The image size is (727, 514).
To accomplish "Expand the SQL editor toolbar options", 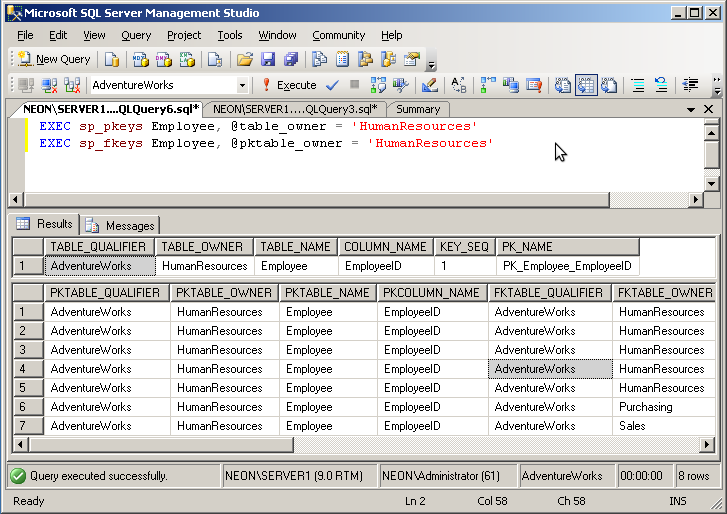I will tap(717, 85).
